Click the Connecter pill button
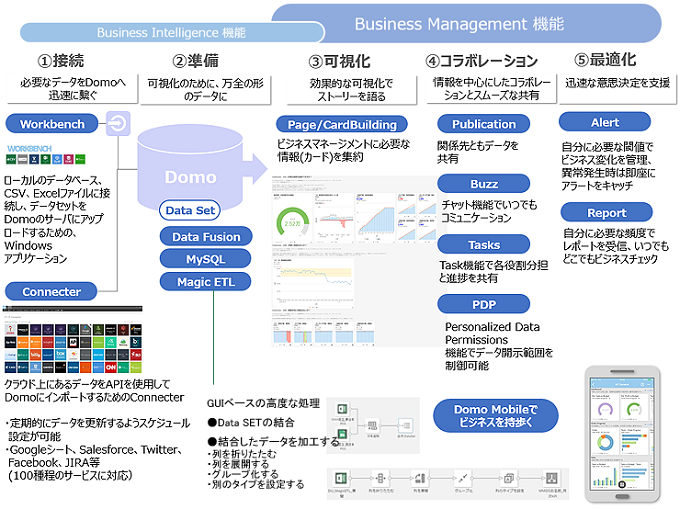Viewport: 680px width, 509px height. point(51,291)
